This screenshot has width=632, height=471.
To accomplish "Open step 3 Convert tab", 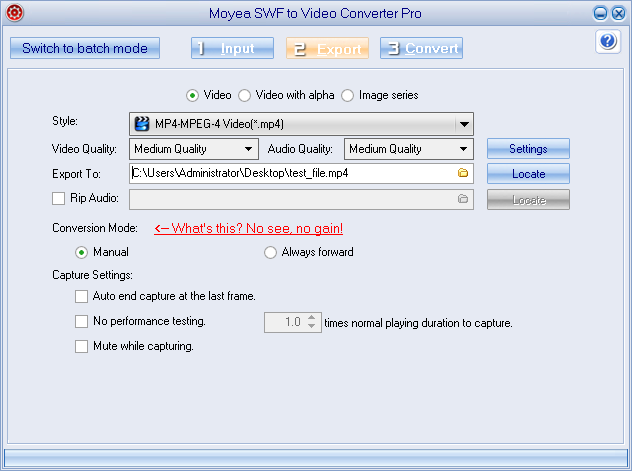I will [x=421, y=48].
